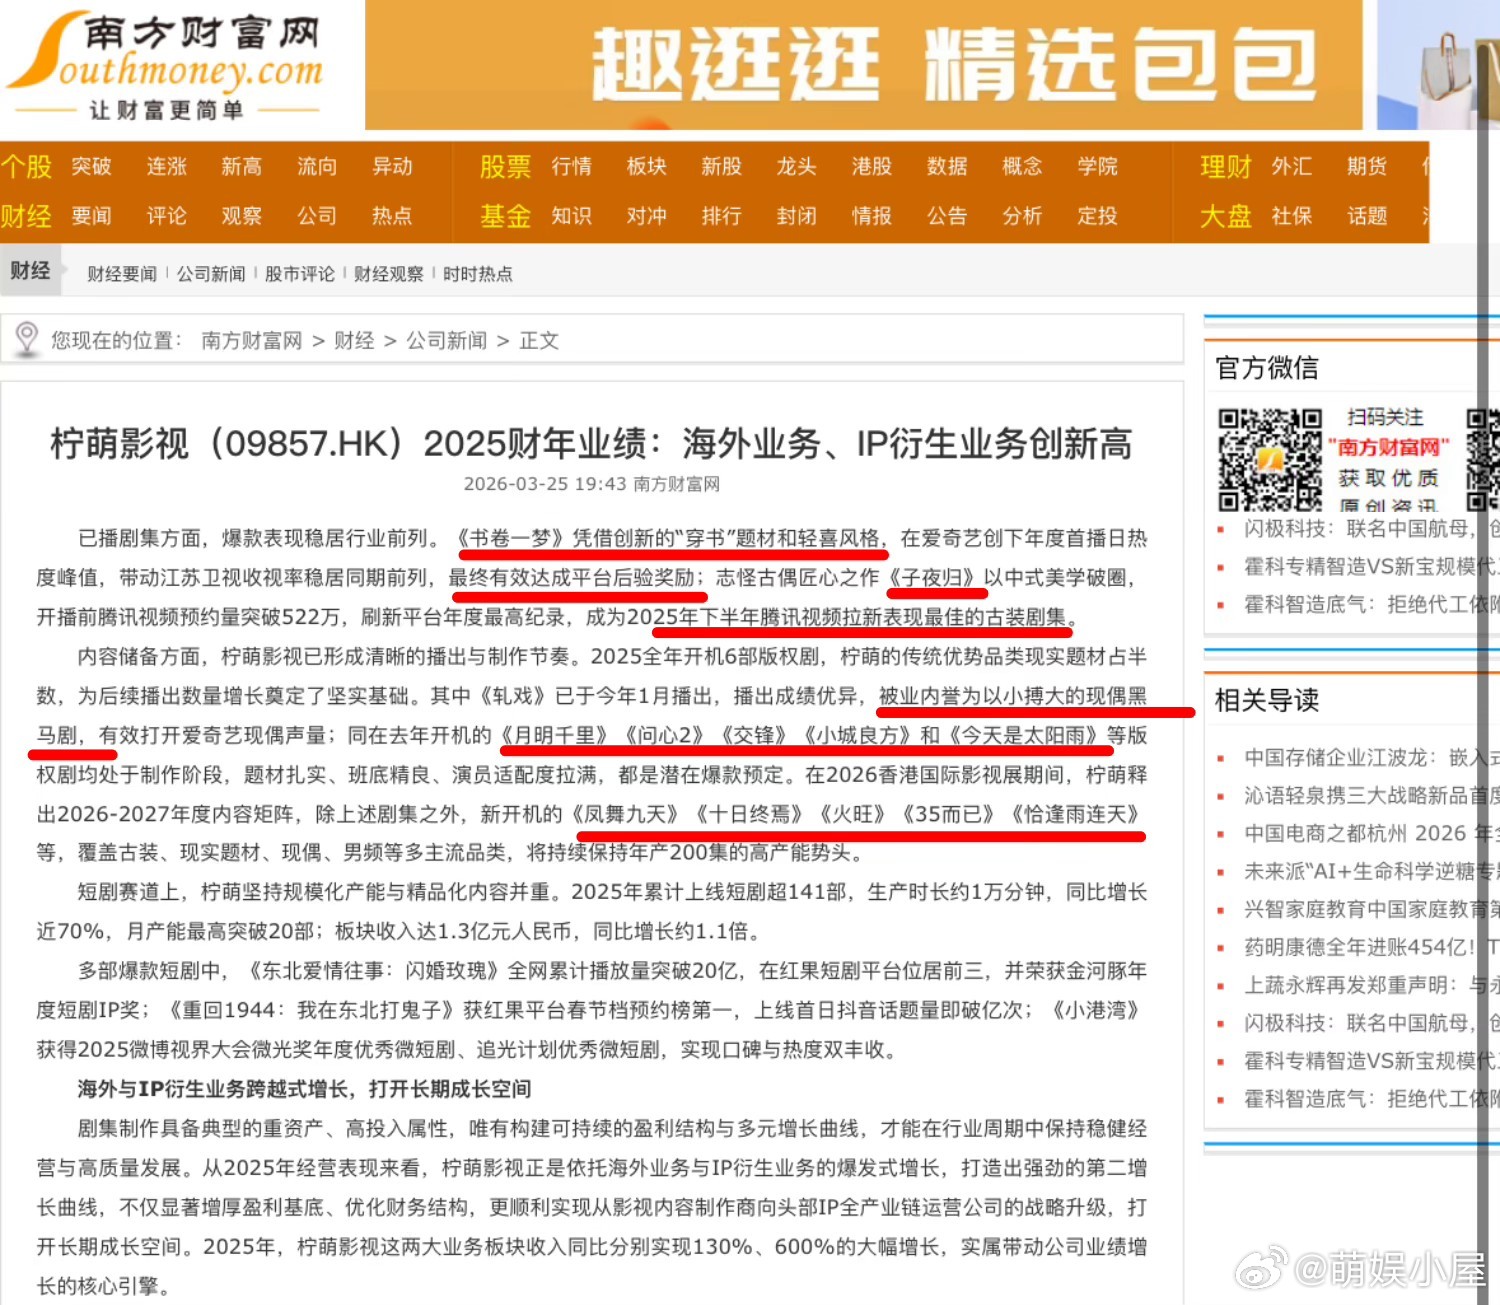The image size is (1500, 1305).
Task: Select 连涨 in the navigation bar
Action: [x=167, y=166]
